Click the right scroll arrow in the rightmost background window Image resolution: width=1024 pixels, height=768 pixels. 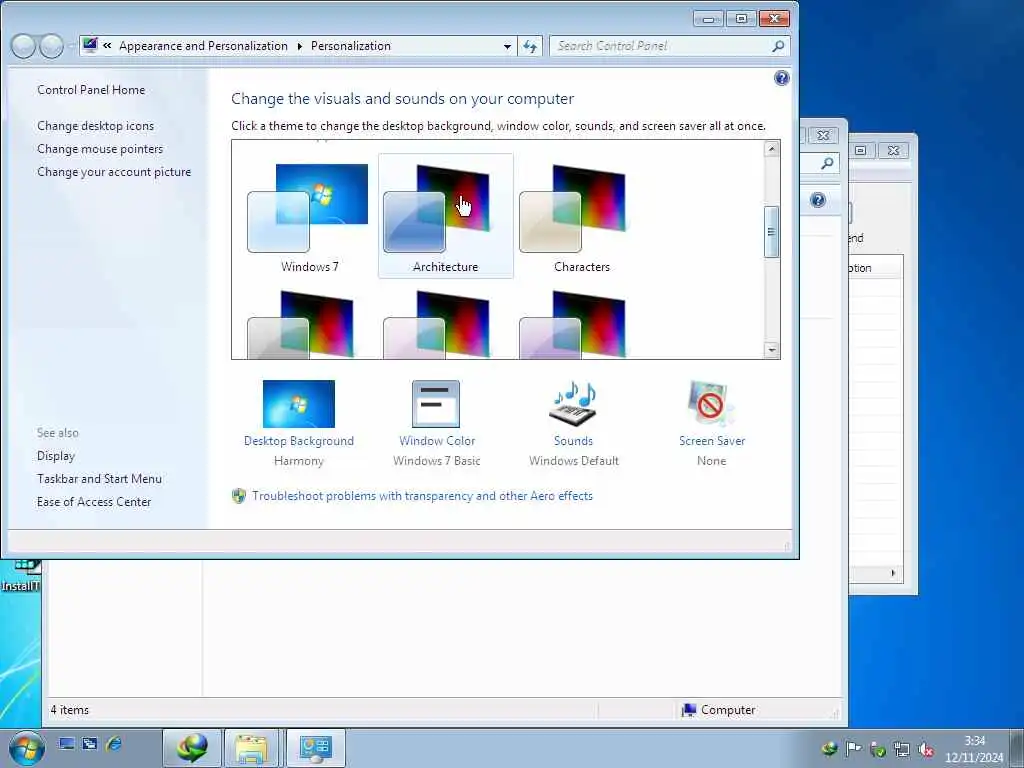click(x=893, y=573)
